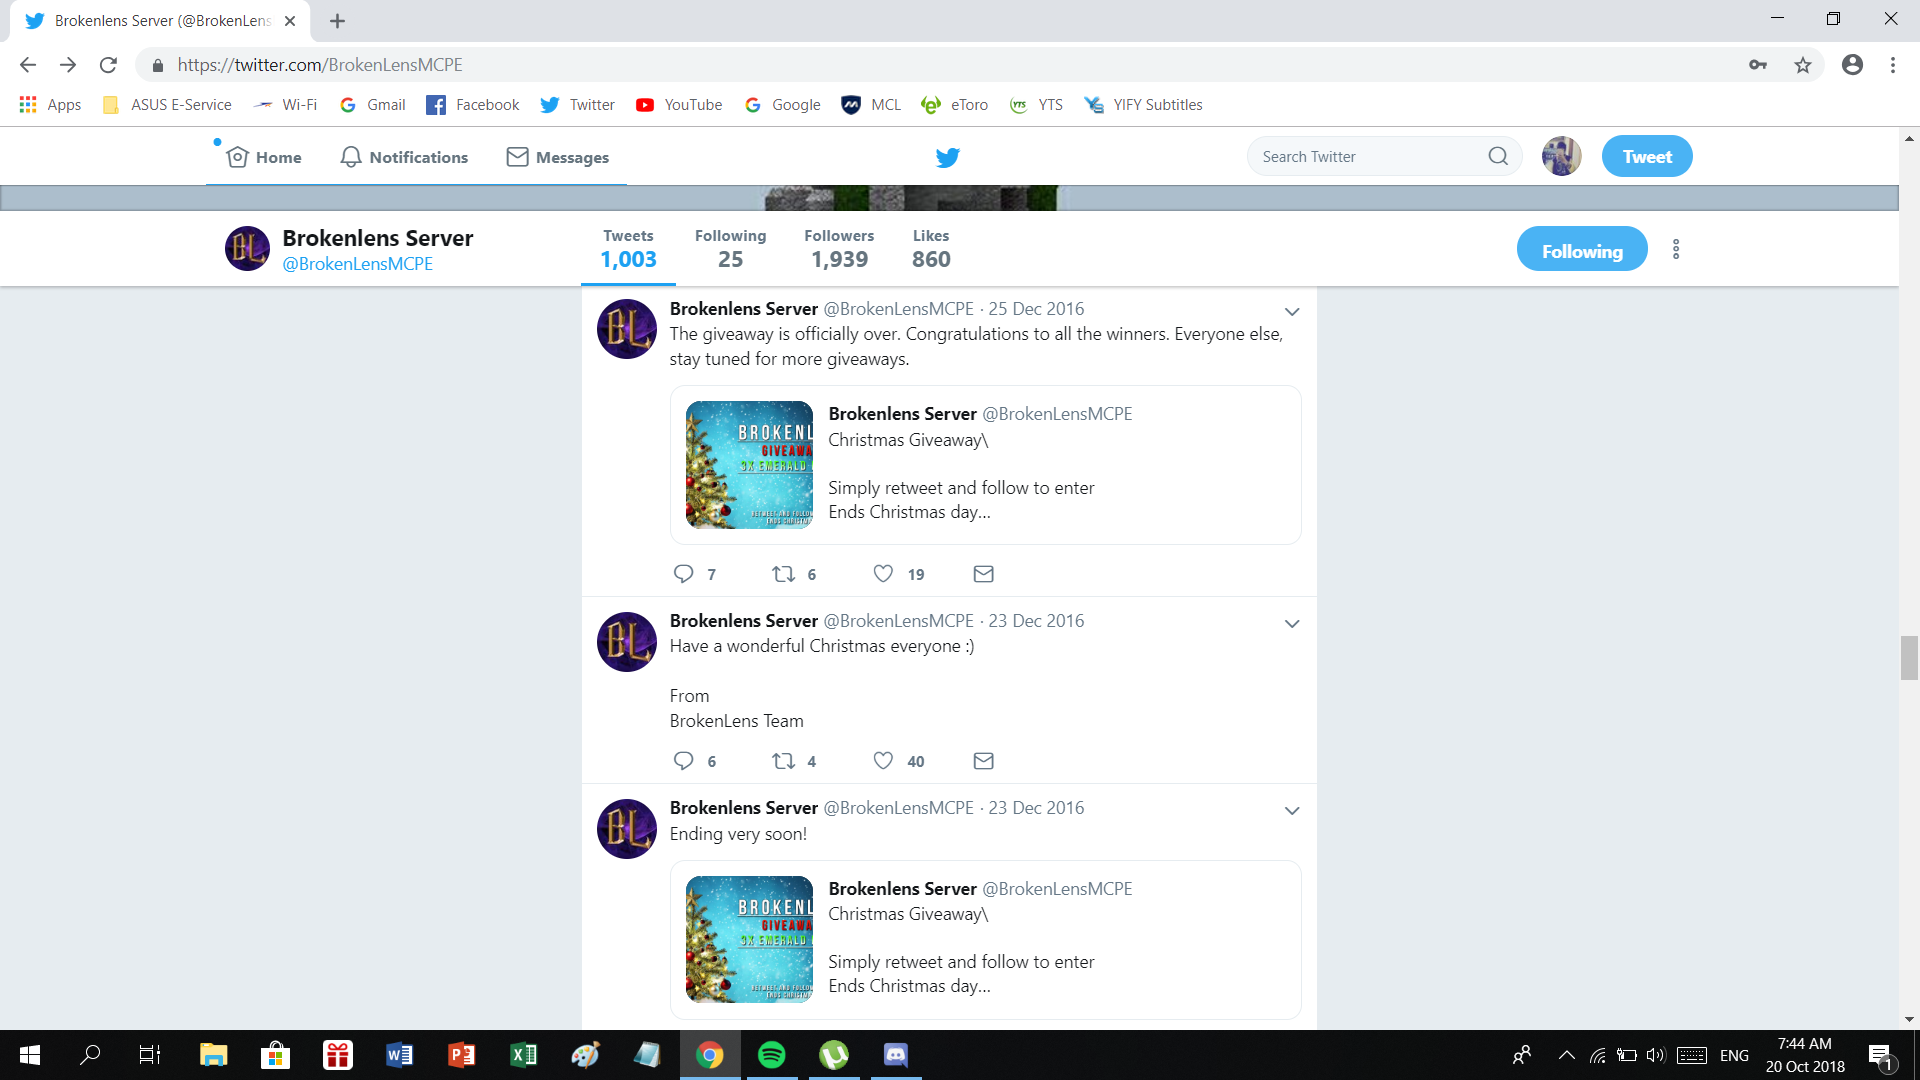Send giveaway over tweet via direct message
1920x1080 pixels.
(x=983, y=573)
